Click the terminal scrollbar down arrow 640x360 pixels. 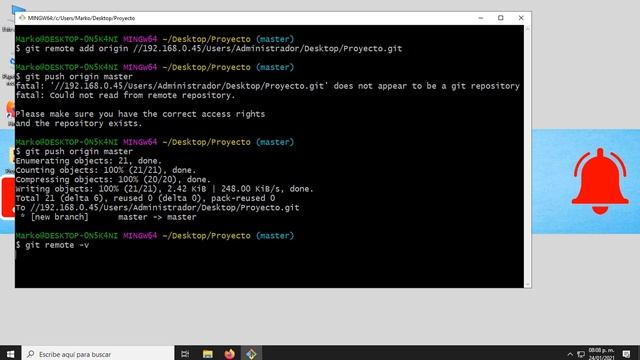(x=527, y=284)
